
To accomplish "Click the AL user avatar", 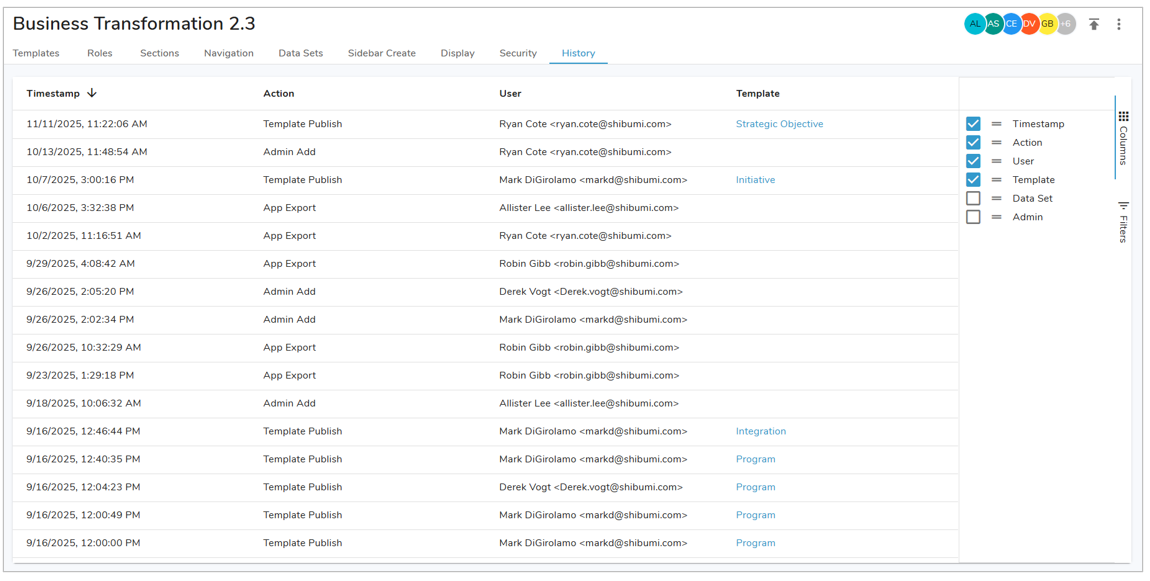I will click(975, 24).
